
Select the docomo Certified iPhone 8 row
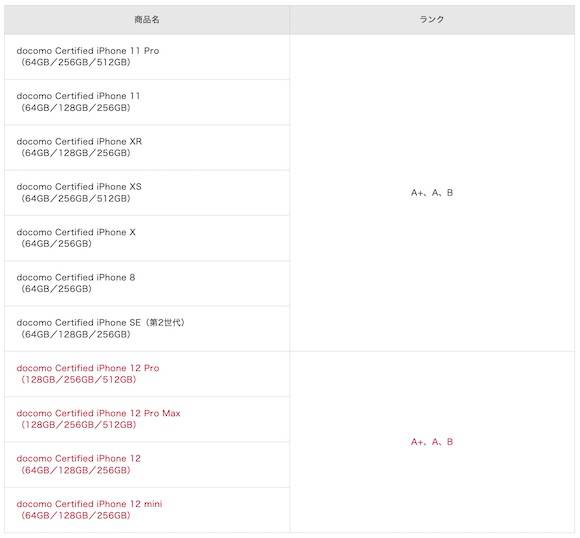[147, 283]
